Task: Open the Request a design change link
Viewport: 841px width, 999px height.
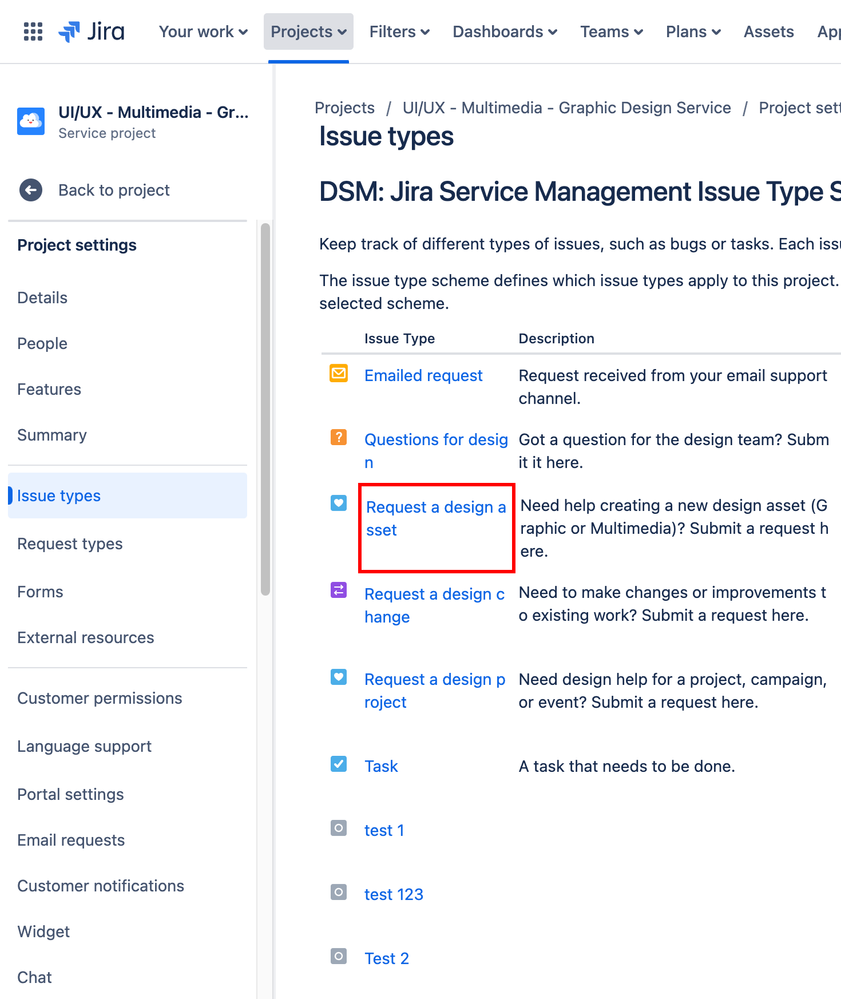Action: click(x=435, y=605)
